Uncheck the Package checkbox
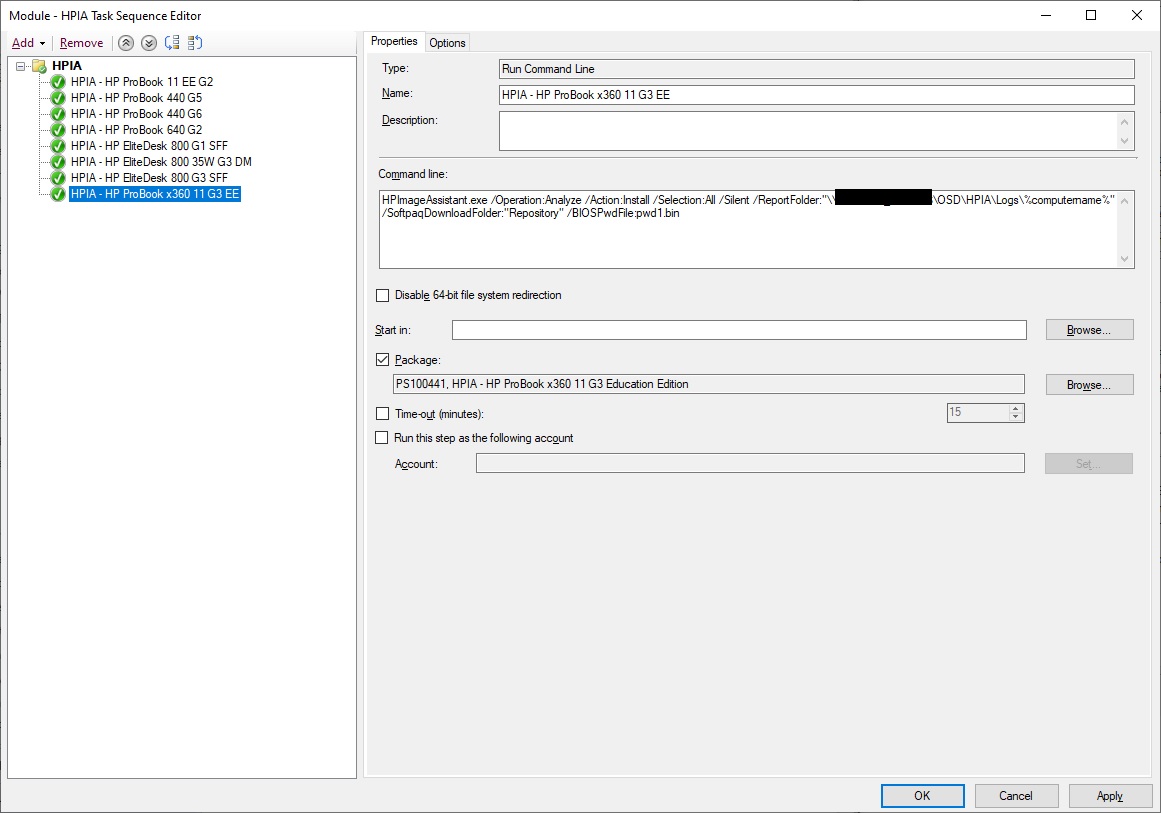 (x=382, y=359)
